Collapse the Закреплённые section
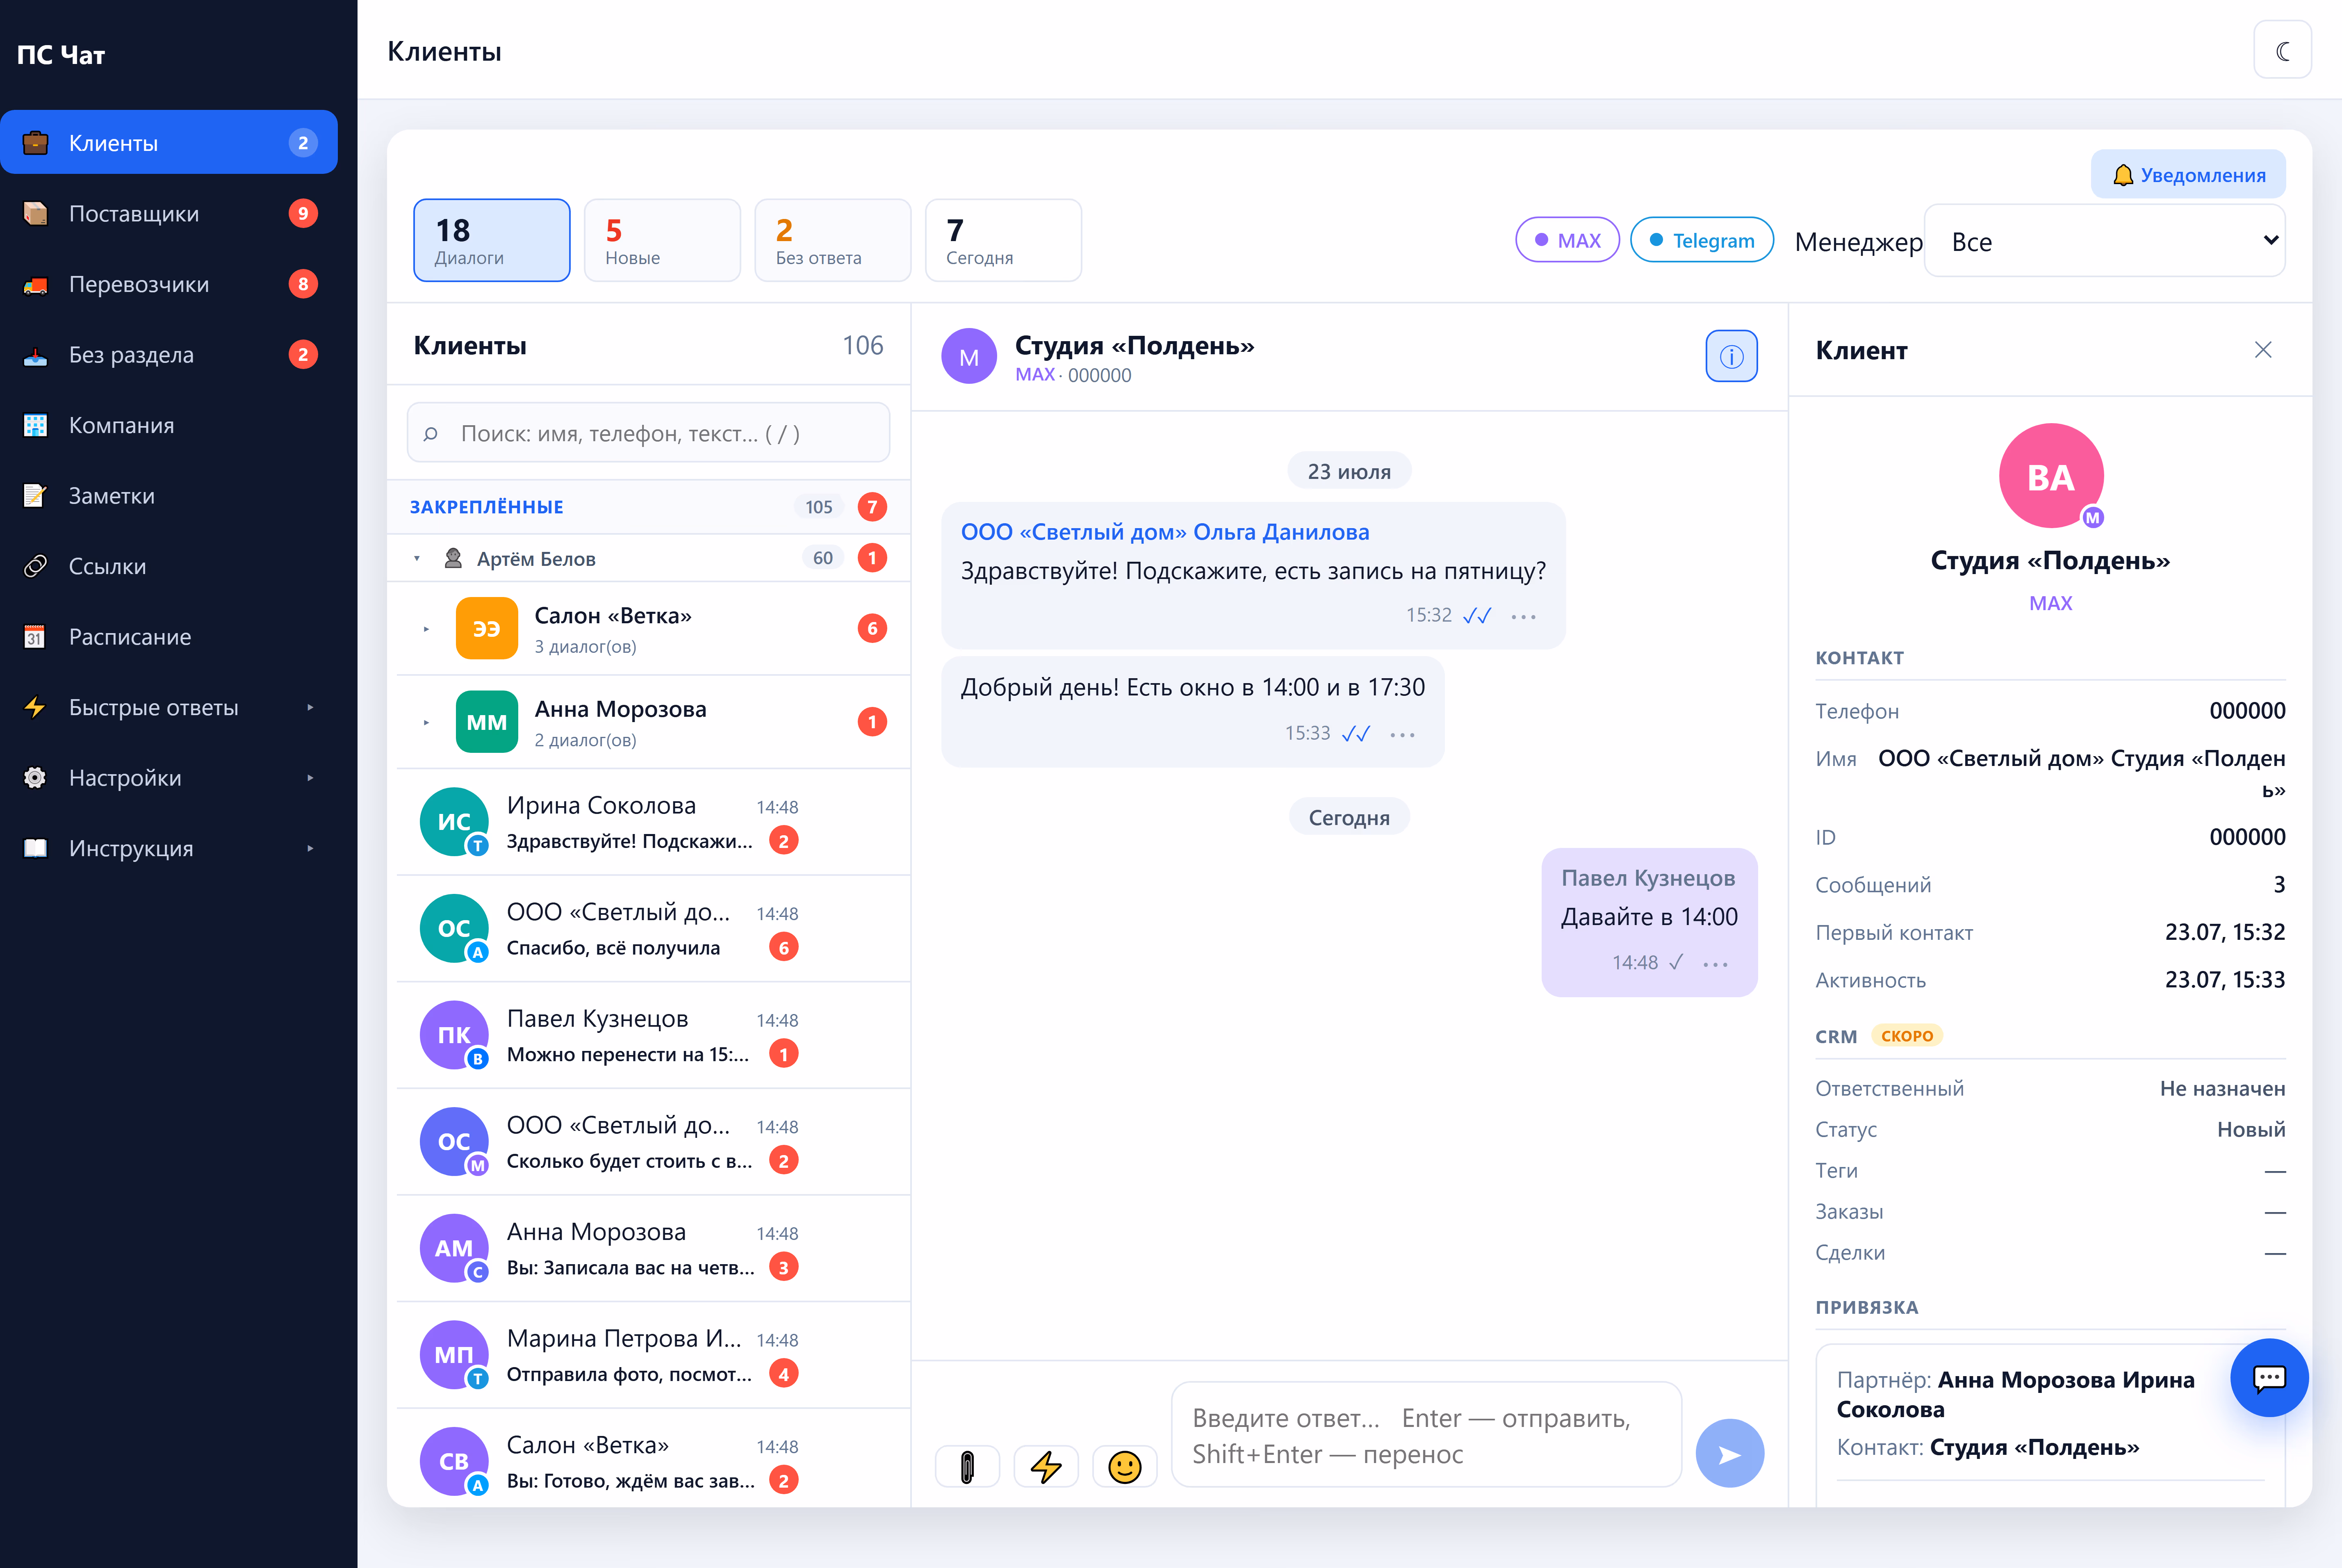2342x1568 pixels. tap(648, 507)
